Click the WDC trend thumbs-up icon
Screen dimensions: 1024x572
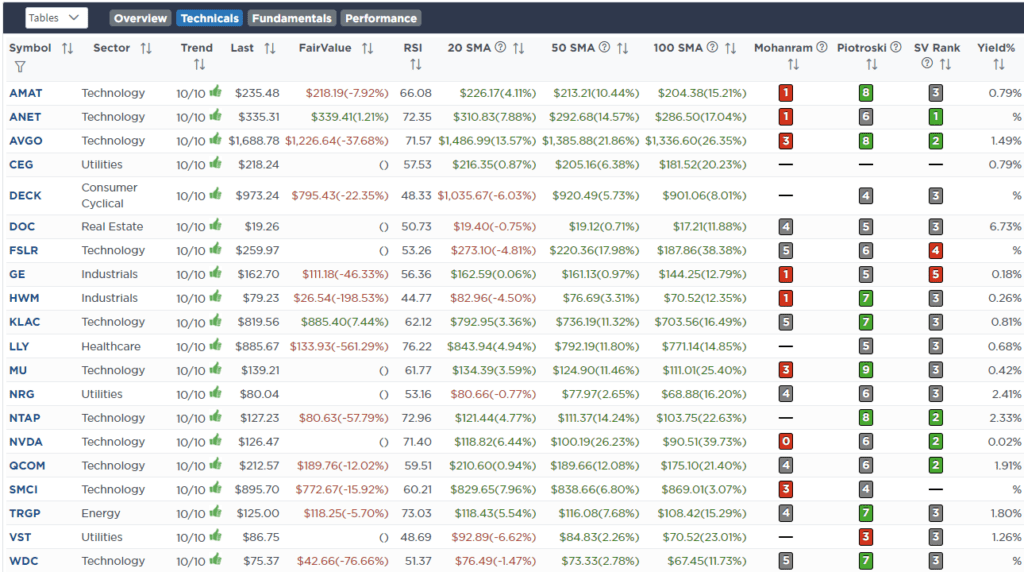[x=216, y=560]
